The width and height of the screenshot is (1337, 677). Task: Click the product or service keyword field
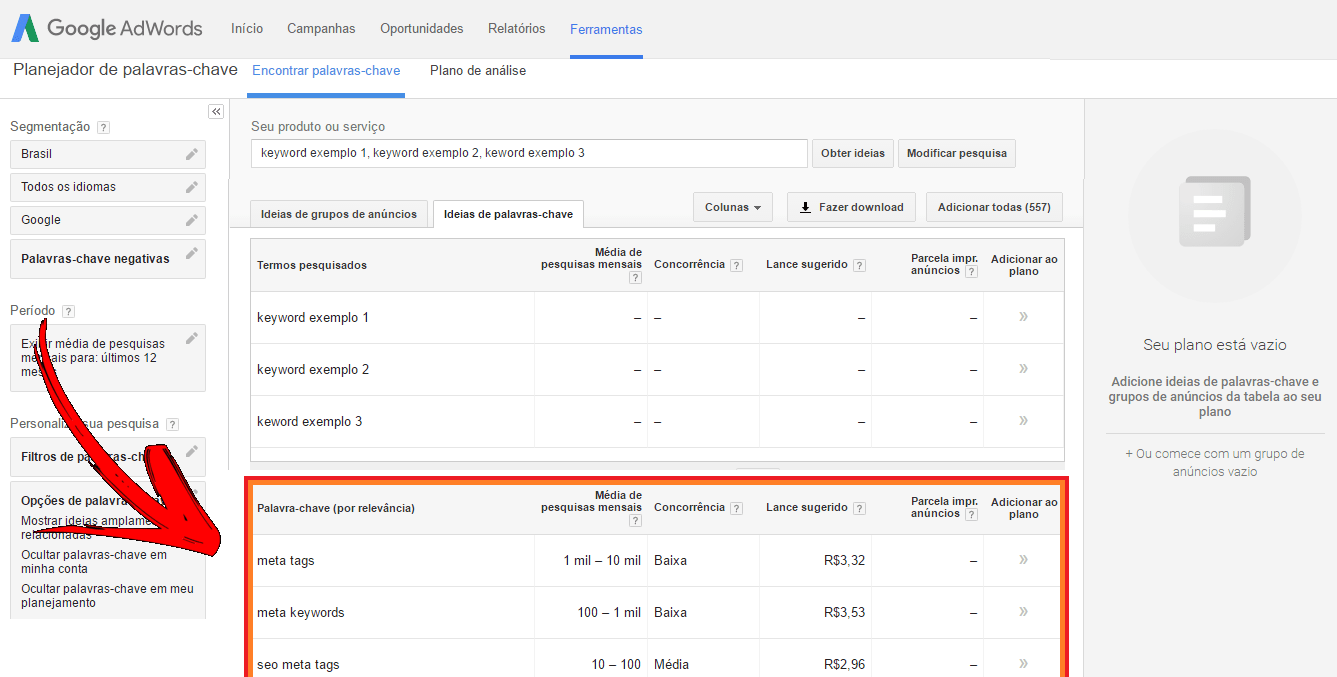pos(529,153)
